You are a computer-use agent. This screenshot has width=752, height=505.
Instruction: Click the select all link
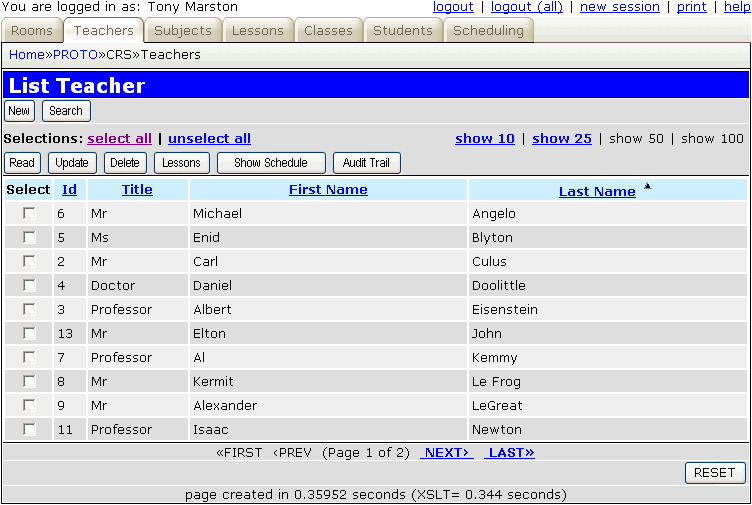tap(120, 139)
